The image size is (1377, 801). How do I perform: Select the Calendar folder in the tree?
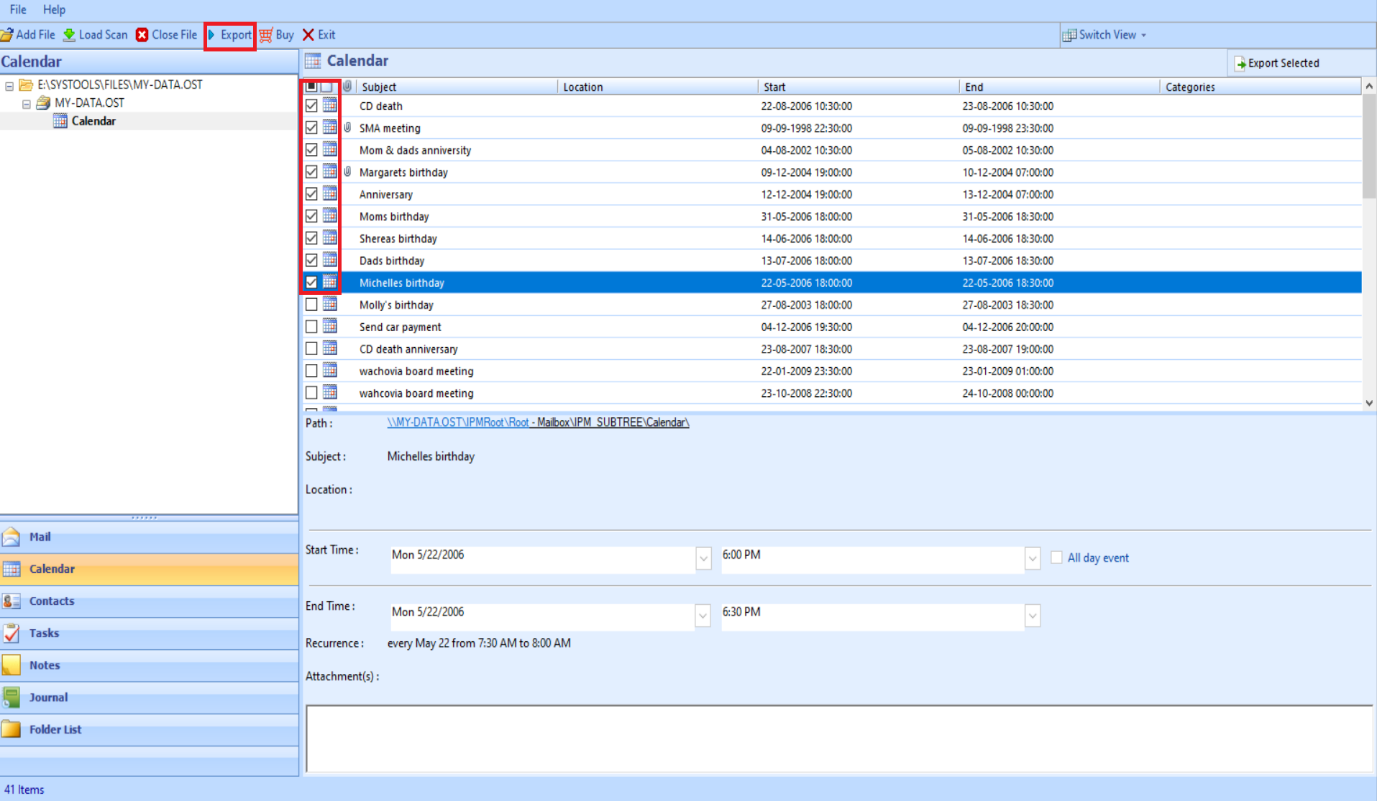click(93, 121)
